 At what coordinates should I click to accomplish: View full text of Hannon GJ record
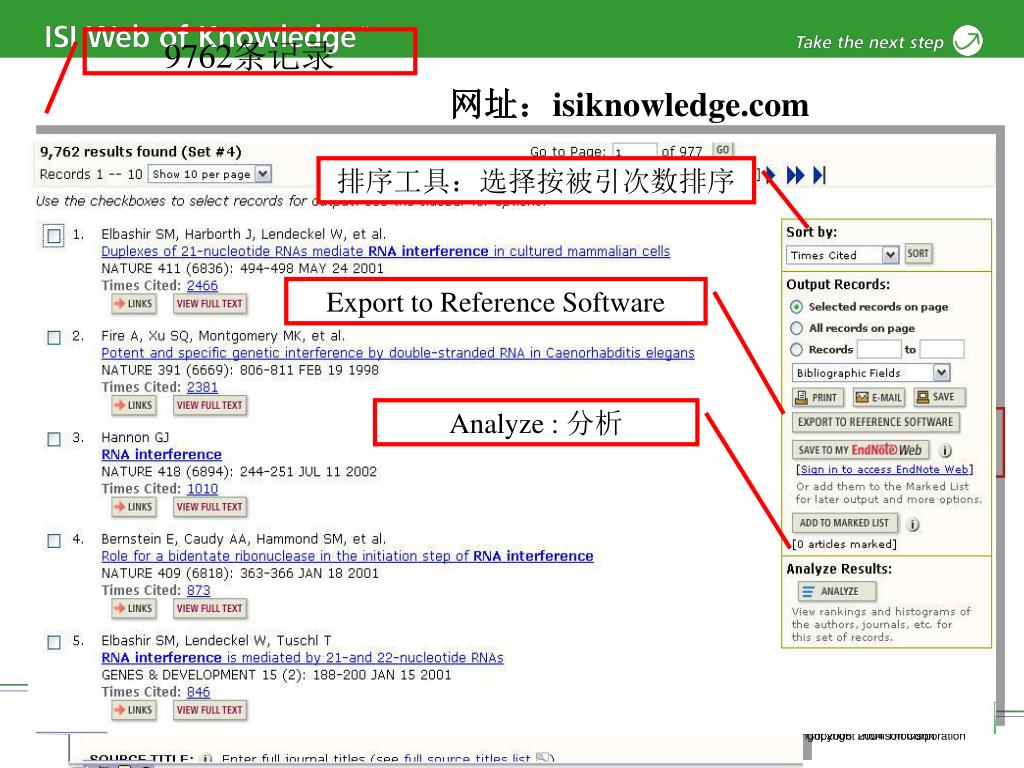click(x=210, y=507)
